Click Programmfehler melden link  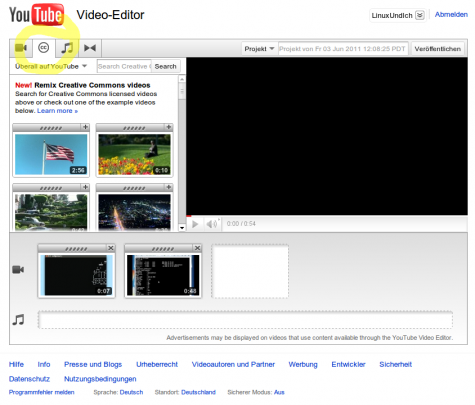click(41, 392)
